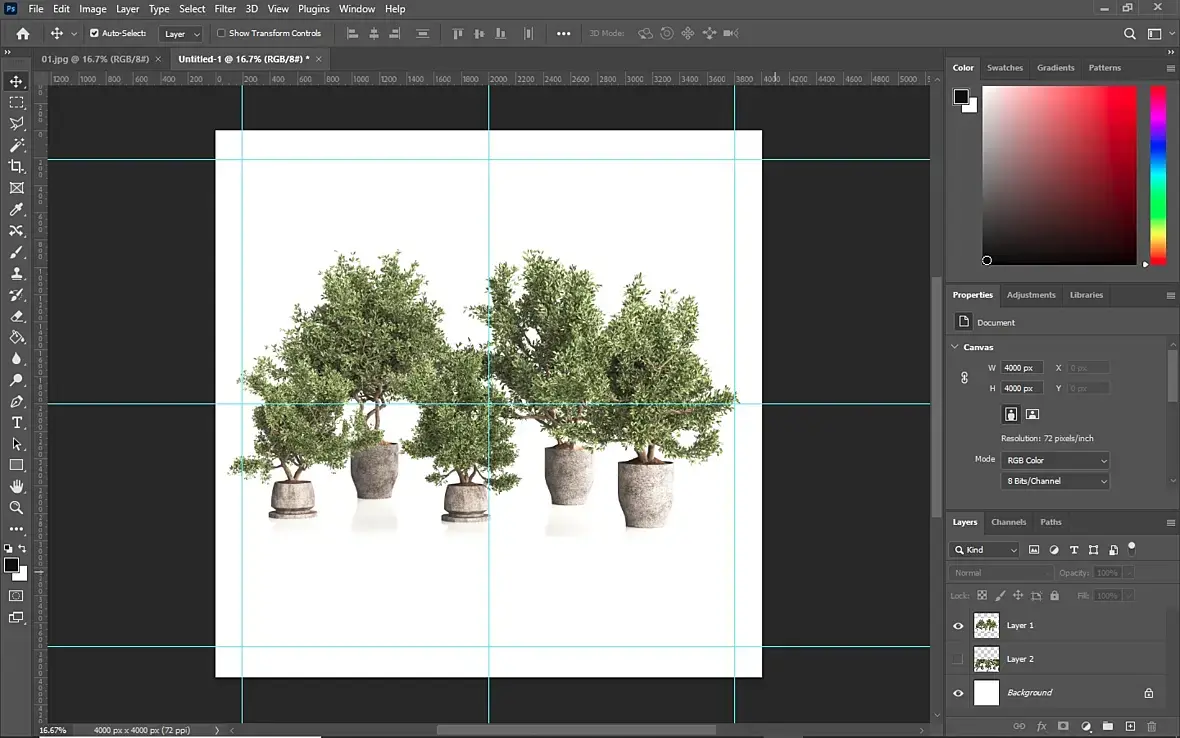The height and width of the screenshot is (738, 1180).
Task: Show Layer 2 by toggling visibility box
Action: 958,659
